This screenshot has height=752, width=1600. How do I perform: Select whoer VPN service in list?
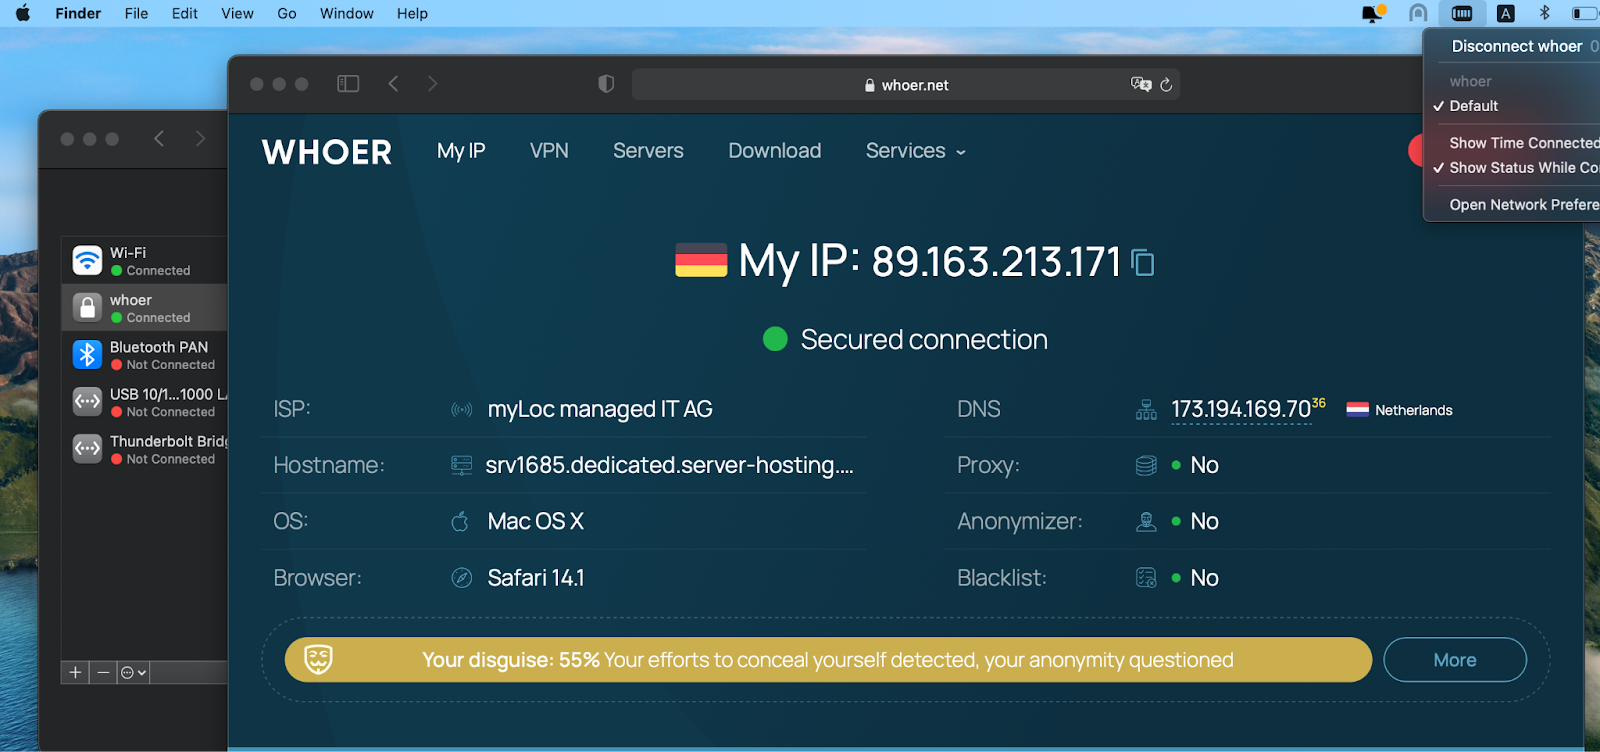coord(145,308)
